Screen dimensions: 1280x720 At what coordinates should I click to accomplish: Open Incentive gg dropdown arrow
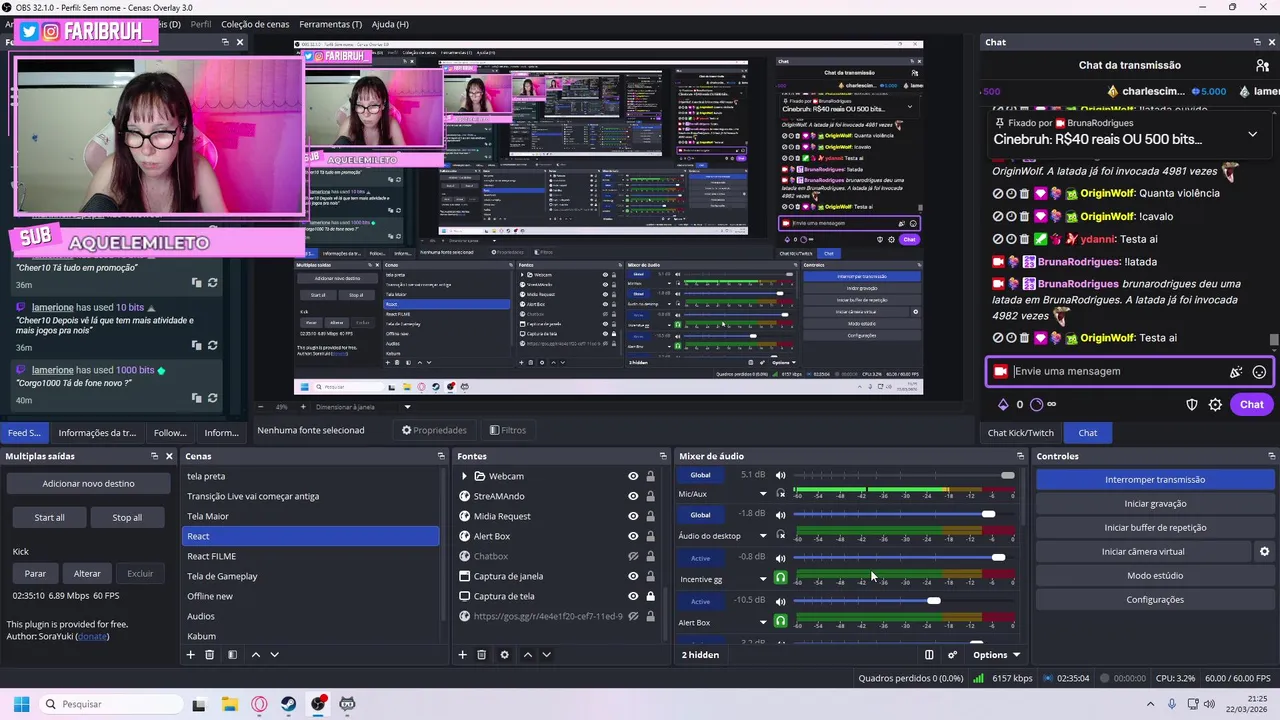763,579
